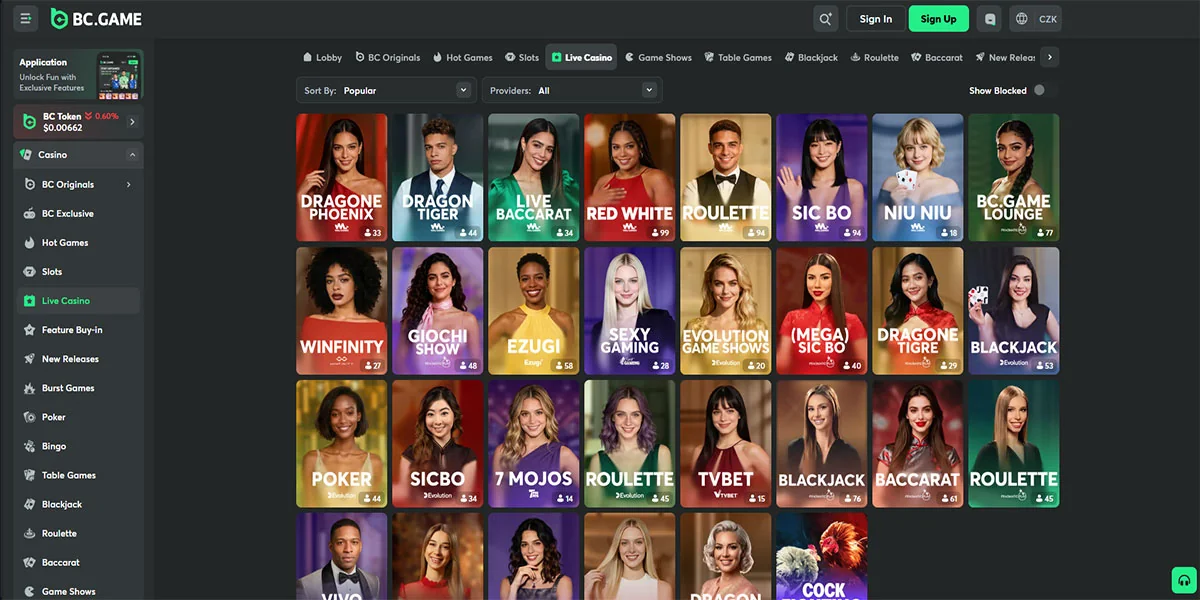Expand the BC Token price chevron
This screenshot has height=600, width=1200.
[132, 122]
